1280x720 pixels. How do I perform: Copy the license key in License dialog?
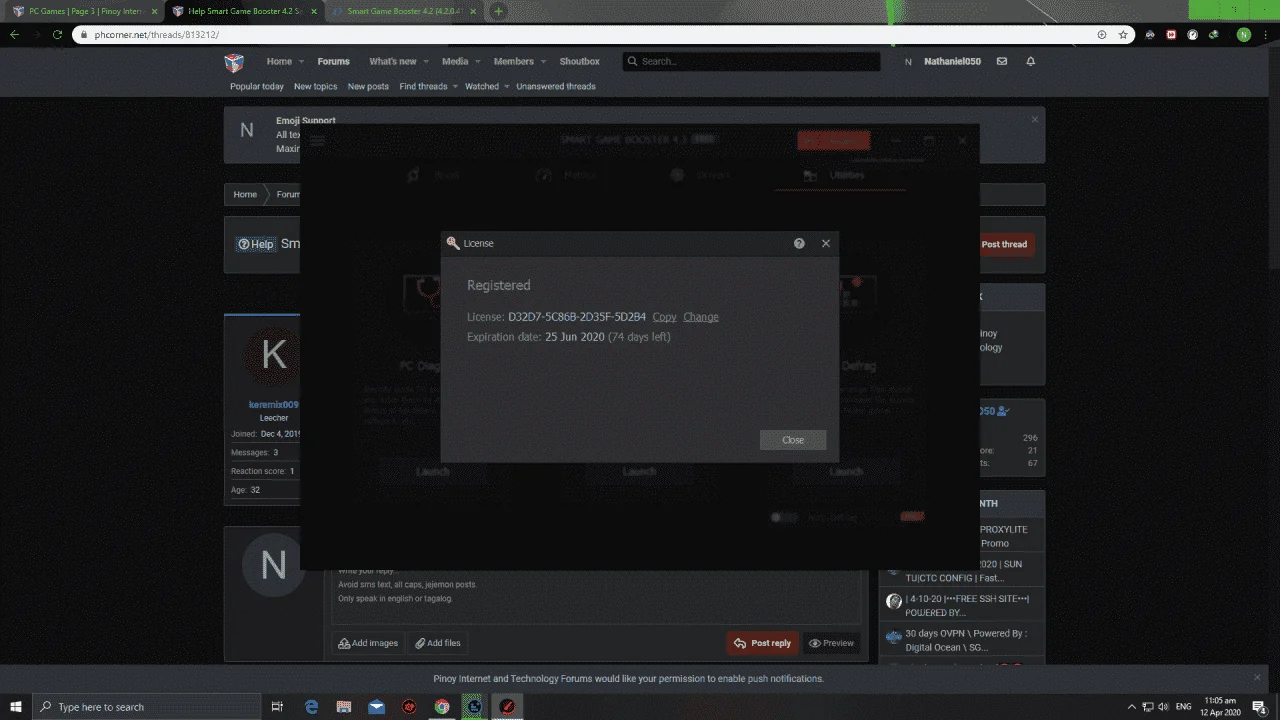[664, 317]
